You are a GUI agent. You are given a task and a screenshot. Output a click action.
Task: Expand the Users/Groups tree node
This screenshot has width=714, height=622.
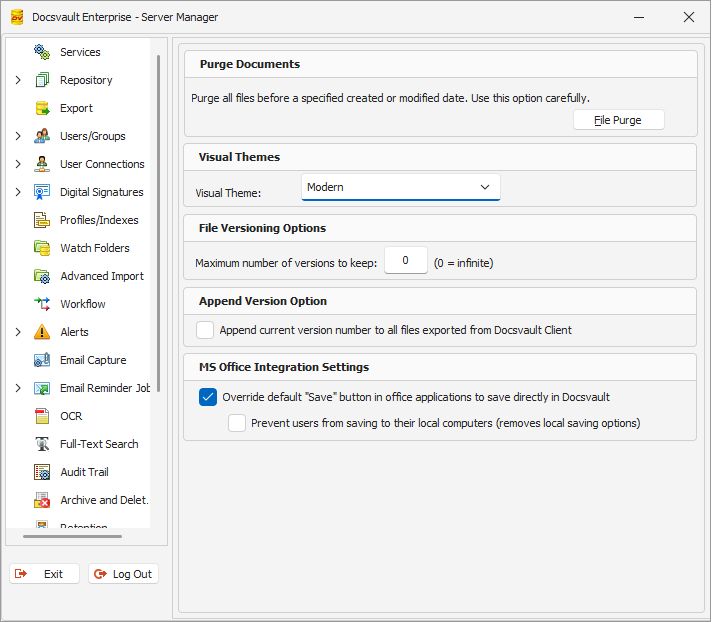point(18,136)
